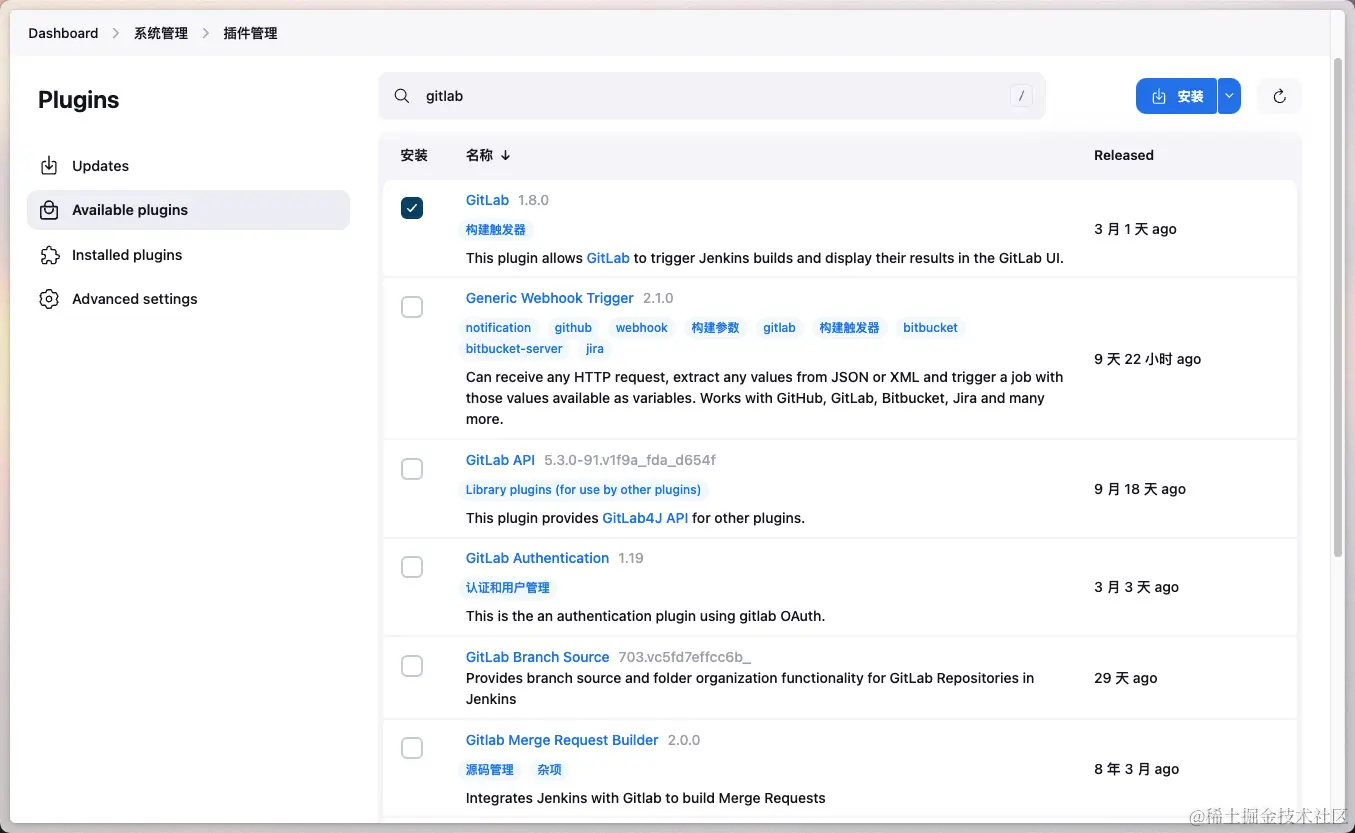The width and height of the screenshot is (1355, 833).
Task: Open the install button dropdown arrow
Action: point(1229,96)
